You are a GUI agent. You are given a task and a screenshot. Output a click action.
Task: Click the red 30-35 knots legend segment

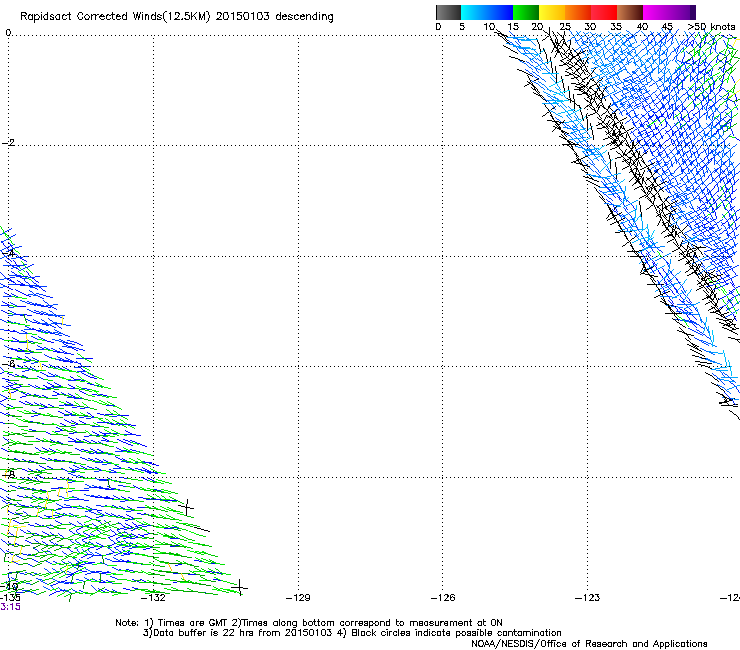pyautogui.click(x=604, y=12)
